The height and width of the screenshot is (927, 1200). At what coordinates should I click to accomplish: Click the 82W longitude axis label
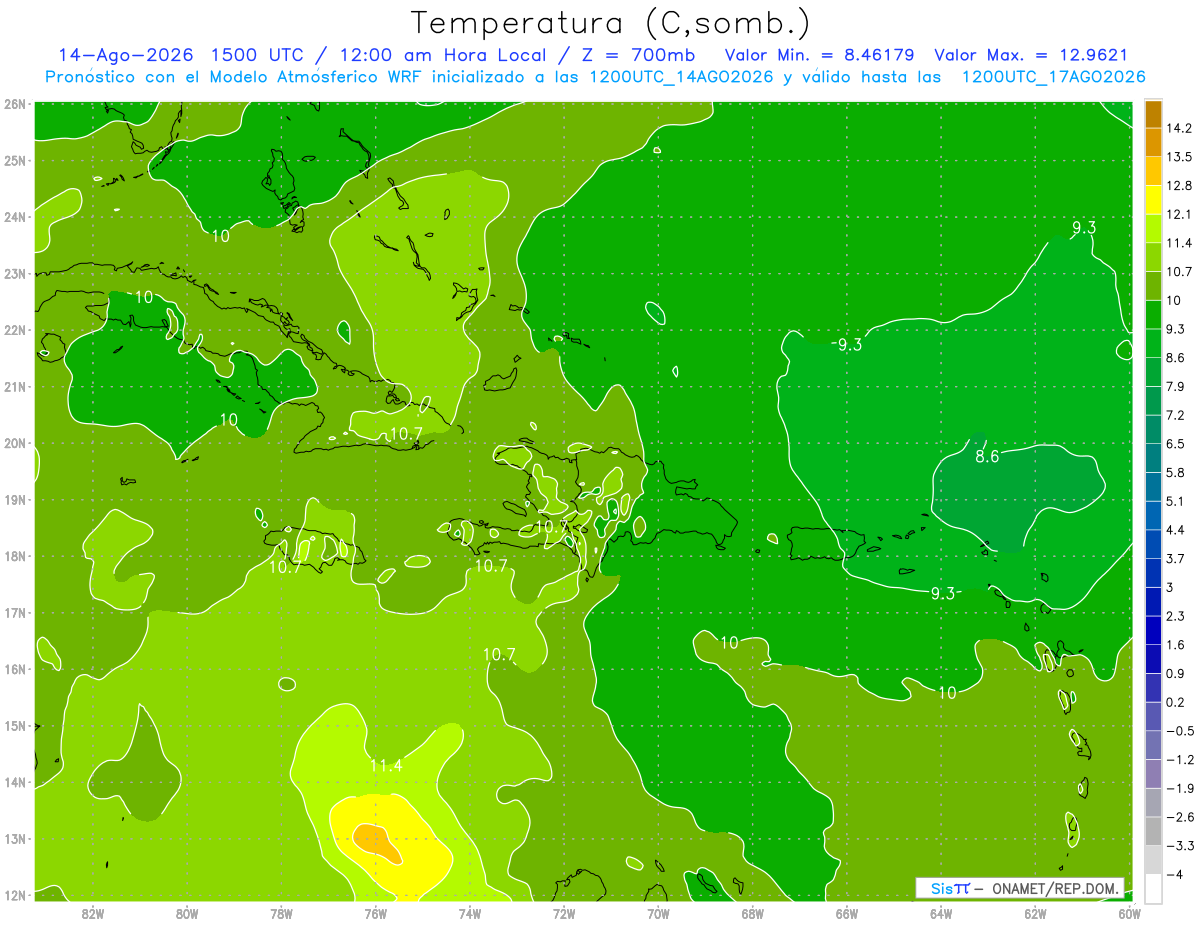tap(93, 913)
